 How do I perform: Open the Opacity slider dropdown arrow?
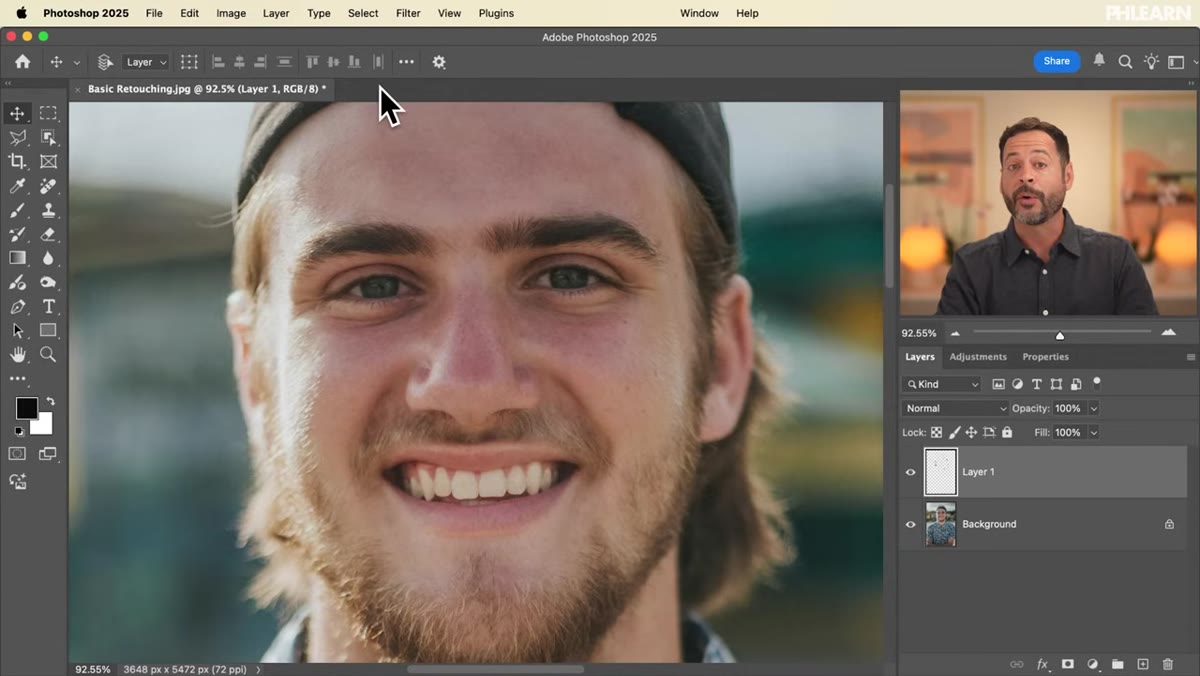[x=1093, y=408]
